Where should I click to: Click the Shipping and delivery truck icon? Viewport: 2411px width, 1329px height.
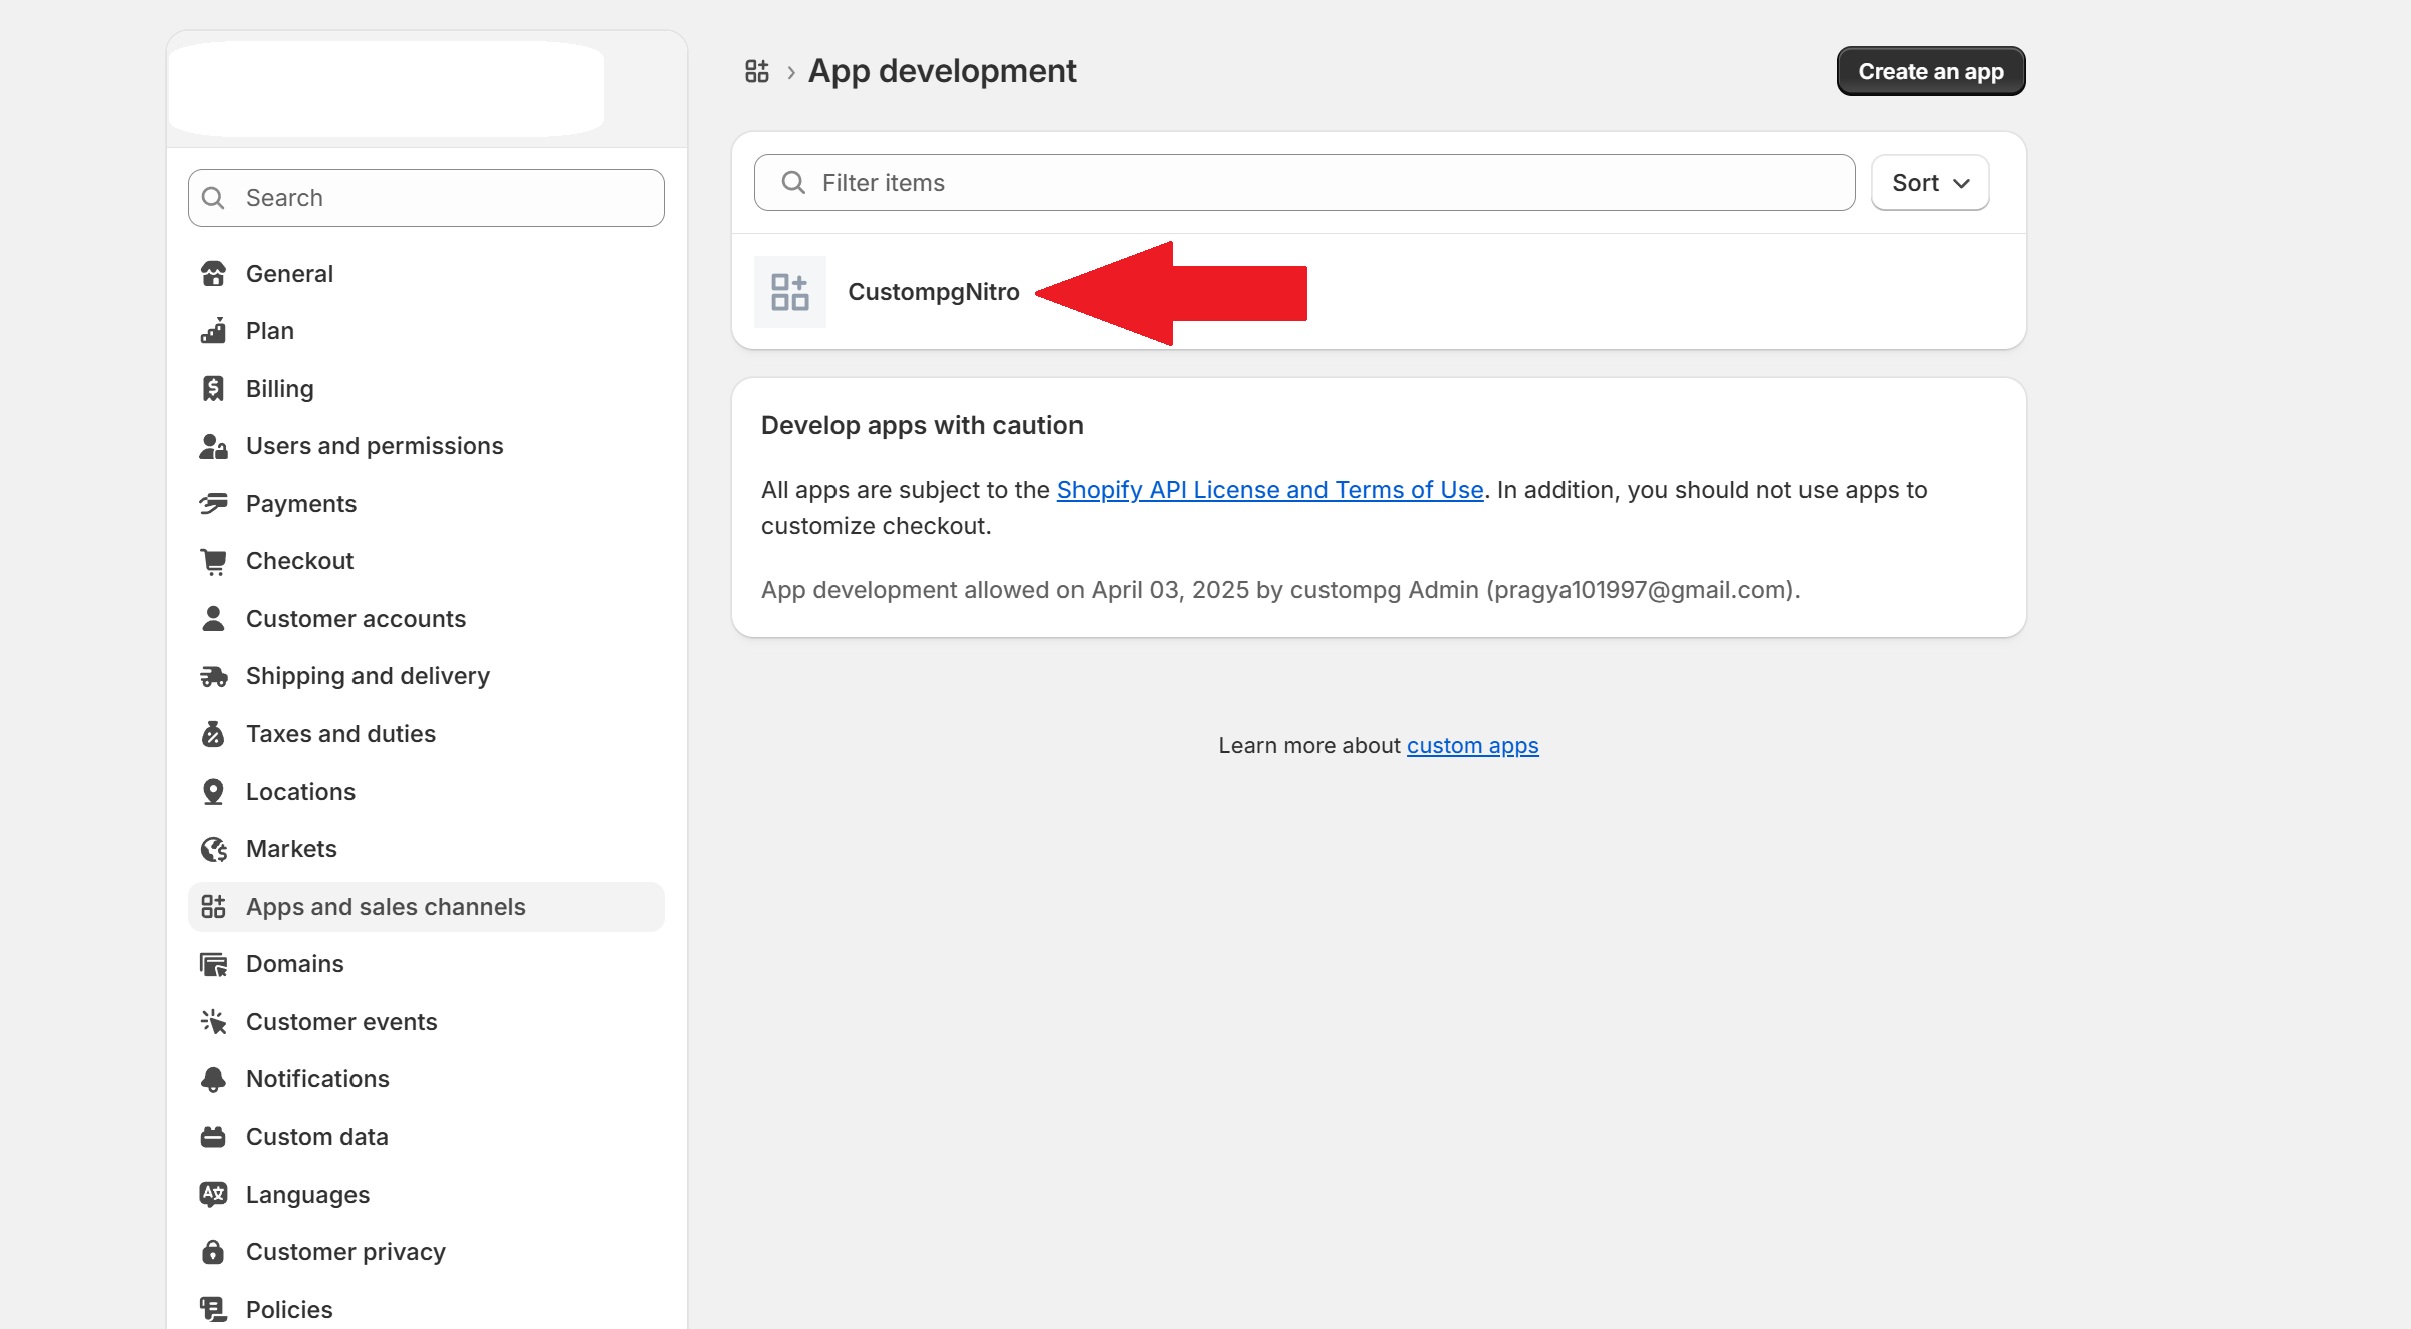(x=213, y=677)
